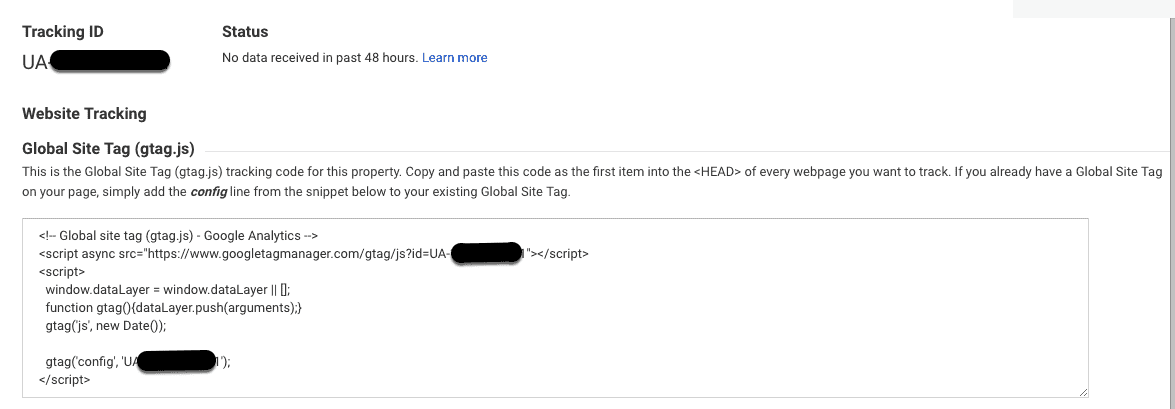The image size is (1175, 409).
Task: Place cursor on function gtag() line
Action: pos(173,308)
